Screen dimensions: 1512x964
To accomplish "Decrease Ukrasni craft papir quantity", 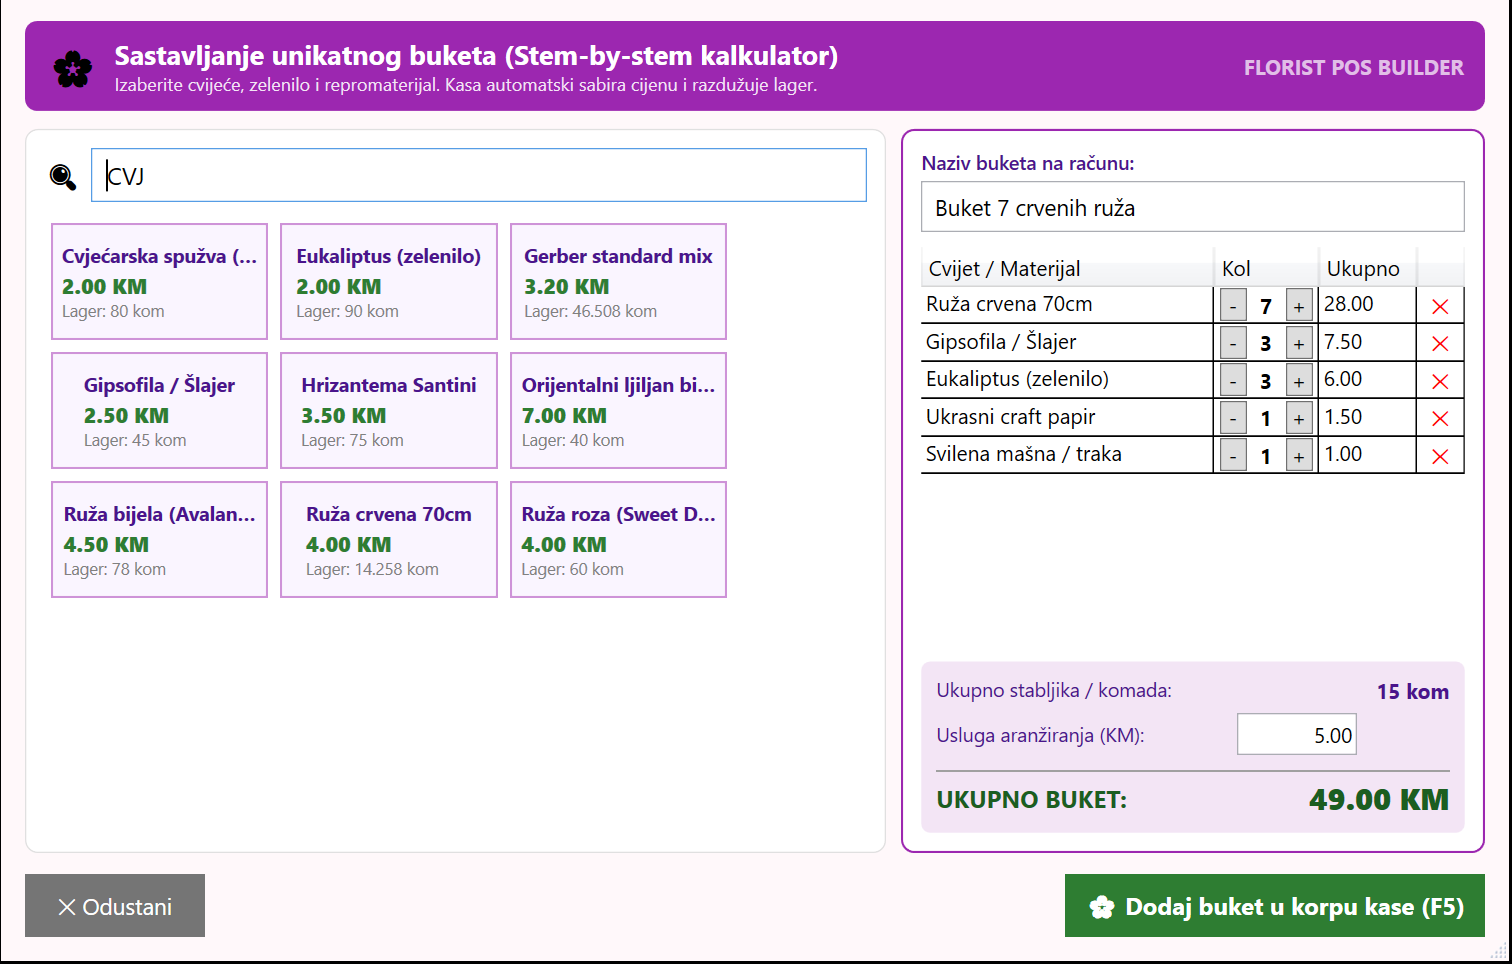I will 1233,418.
